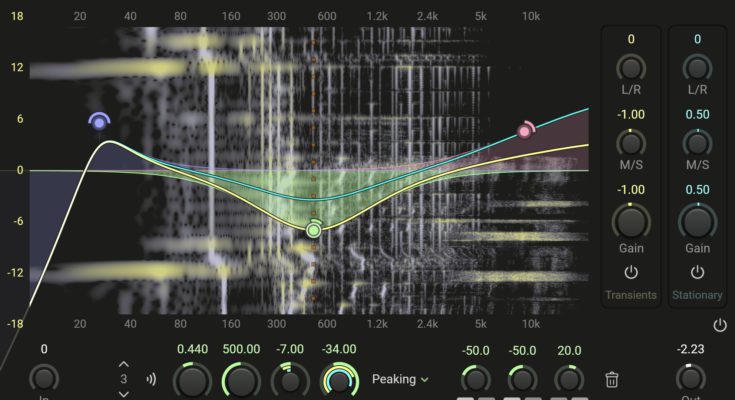Toggle the global plugin power button
This screenshot has height=400, width=735.
[x=720, y=325]
